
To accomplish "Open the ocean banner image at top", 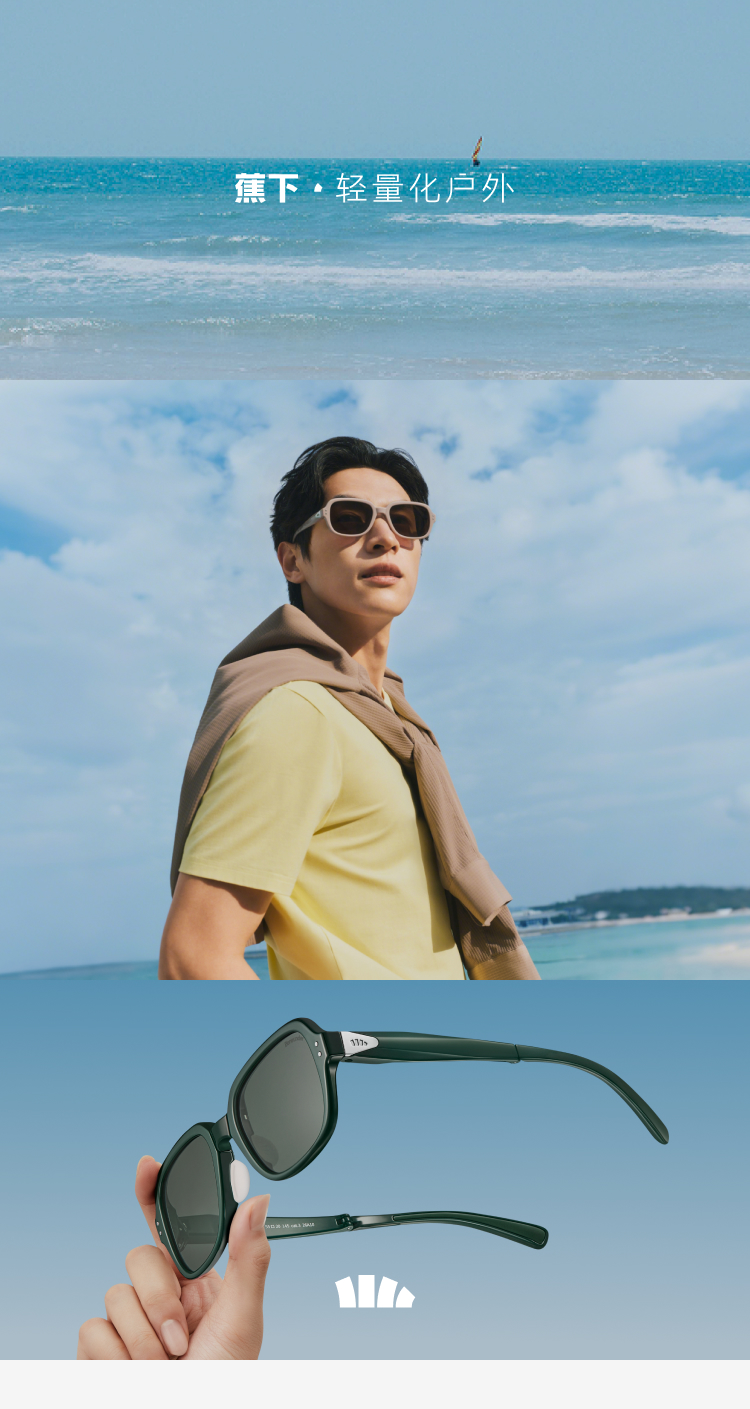I will 375,190.
